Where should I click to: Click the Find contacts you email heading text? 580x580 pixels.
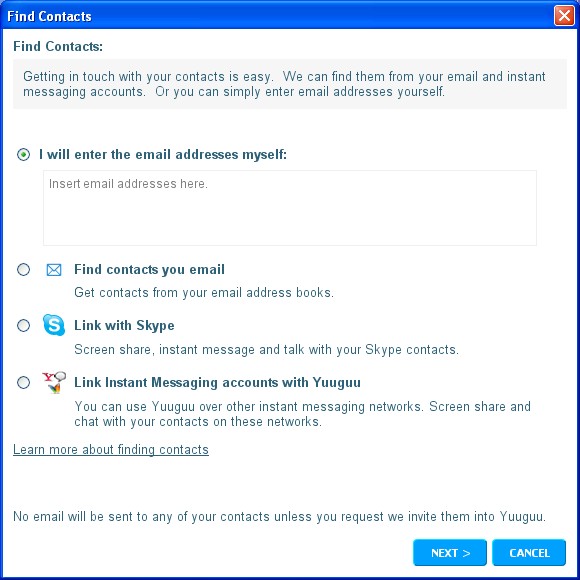(149, 269)
